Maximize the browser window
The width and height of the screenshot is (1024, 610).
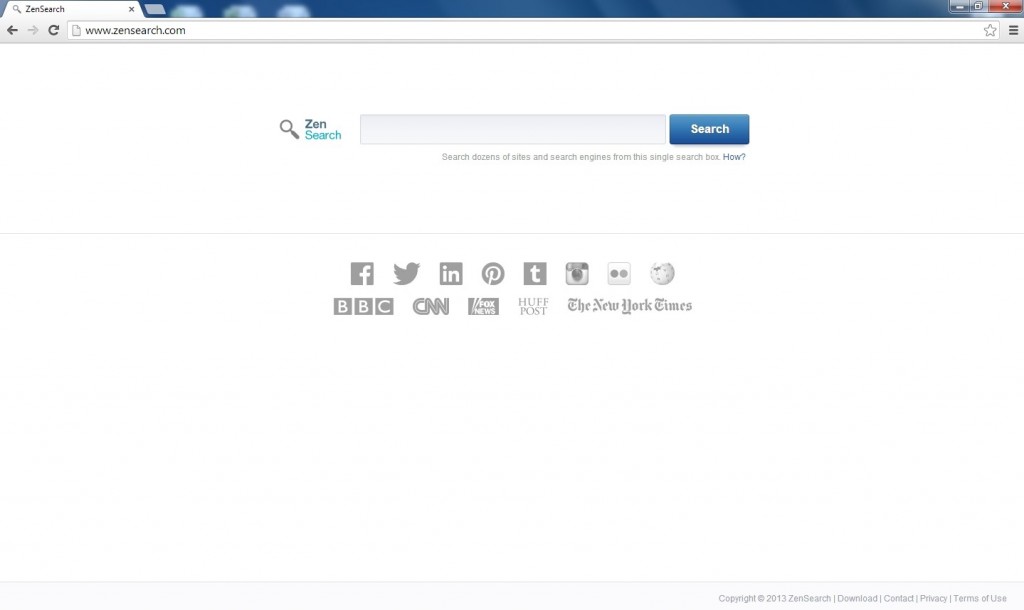pyautogui.click(x=978, y=7)
